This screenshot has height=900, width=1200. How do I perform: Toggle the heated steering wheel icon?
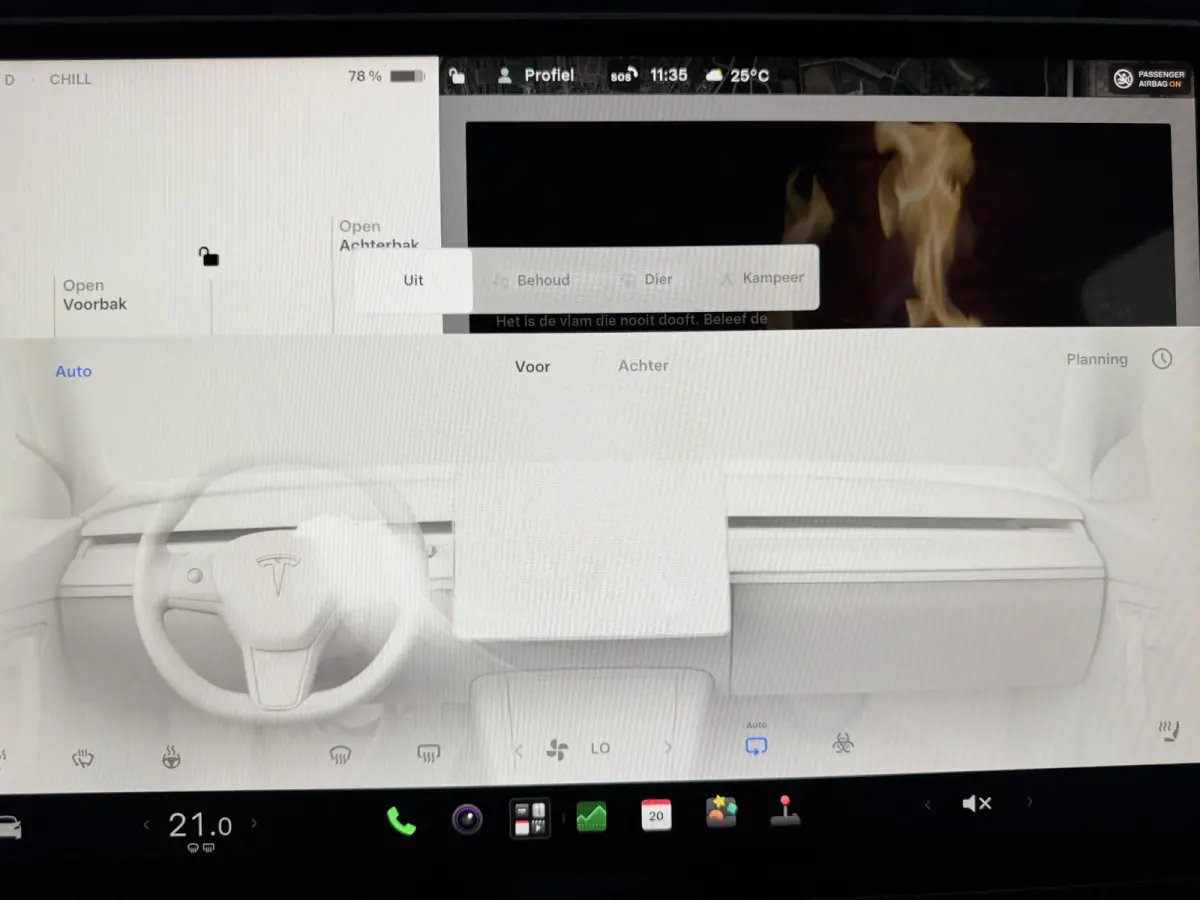(x=171, y=759)
